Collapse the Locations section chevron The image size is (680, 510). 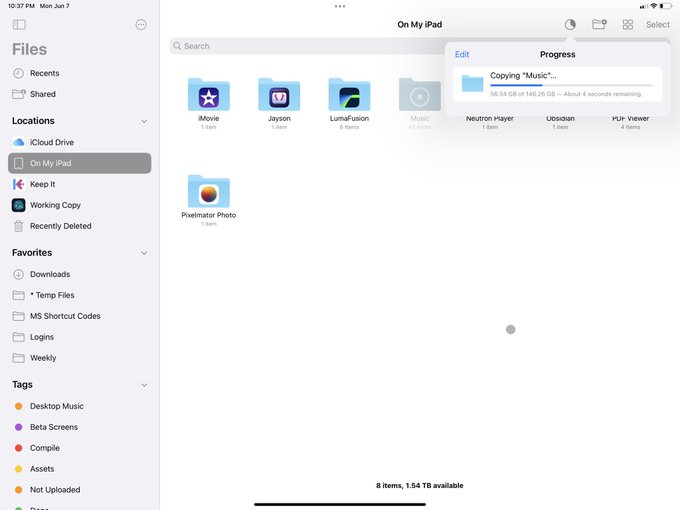[x=144, y=121]
